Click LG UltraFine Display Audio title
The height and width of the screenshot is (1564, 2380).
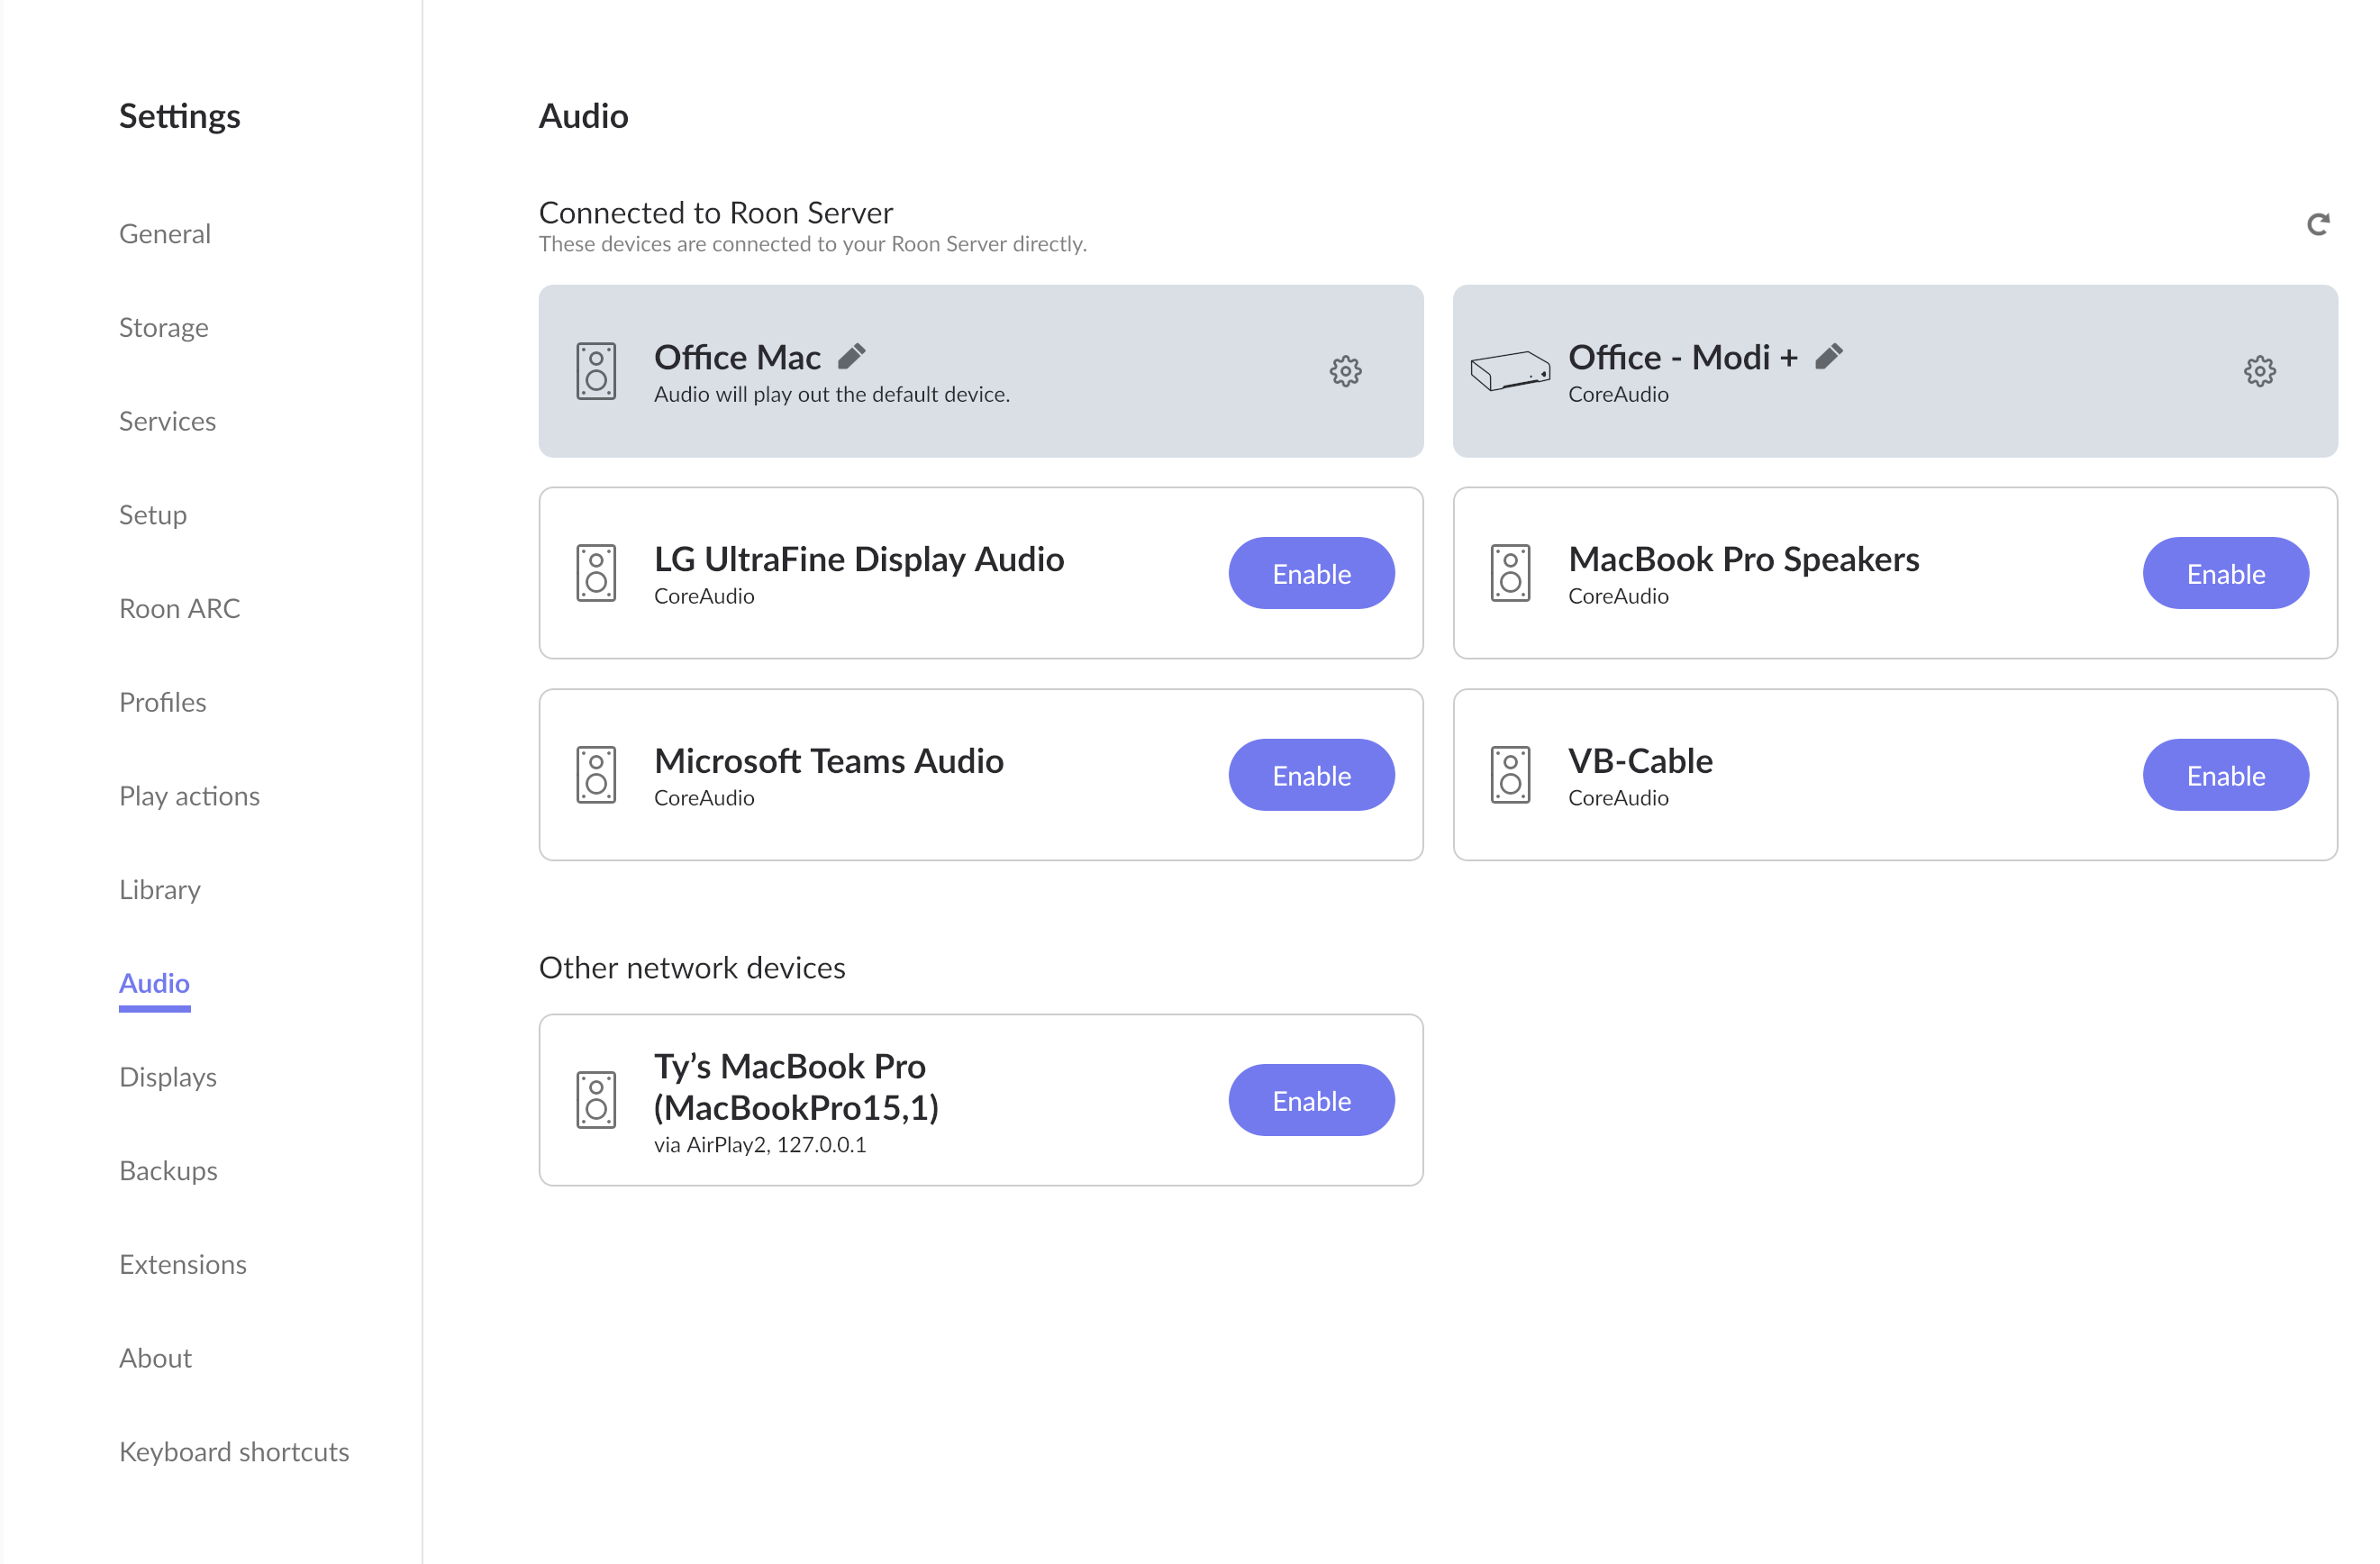click(859, 559)
